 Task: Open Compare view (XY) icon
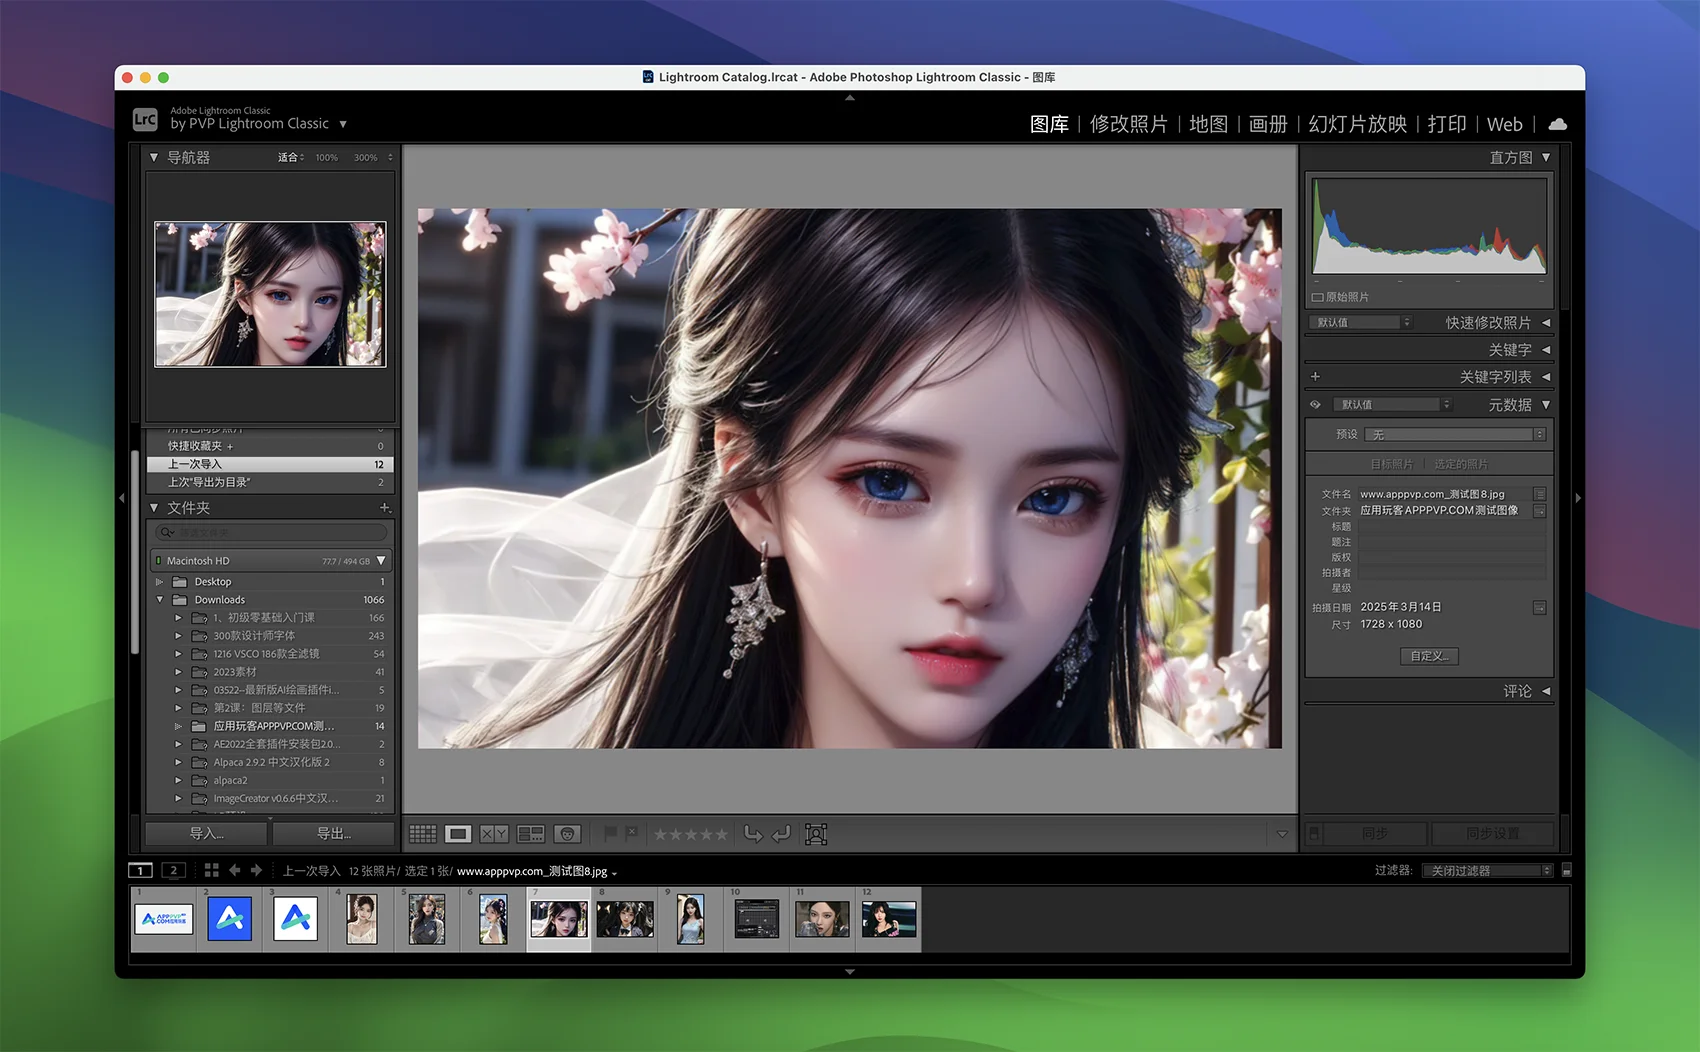494,834
